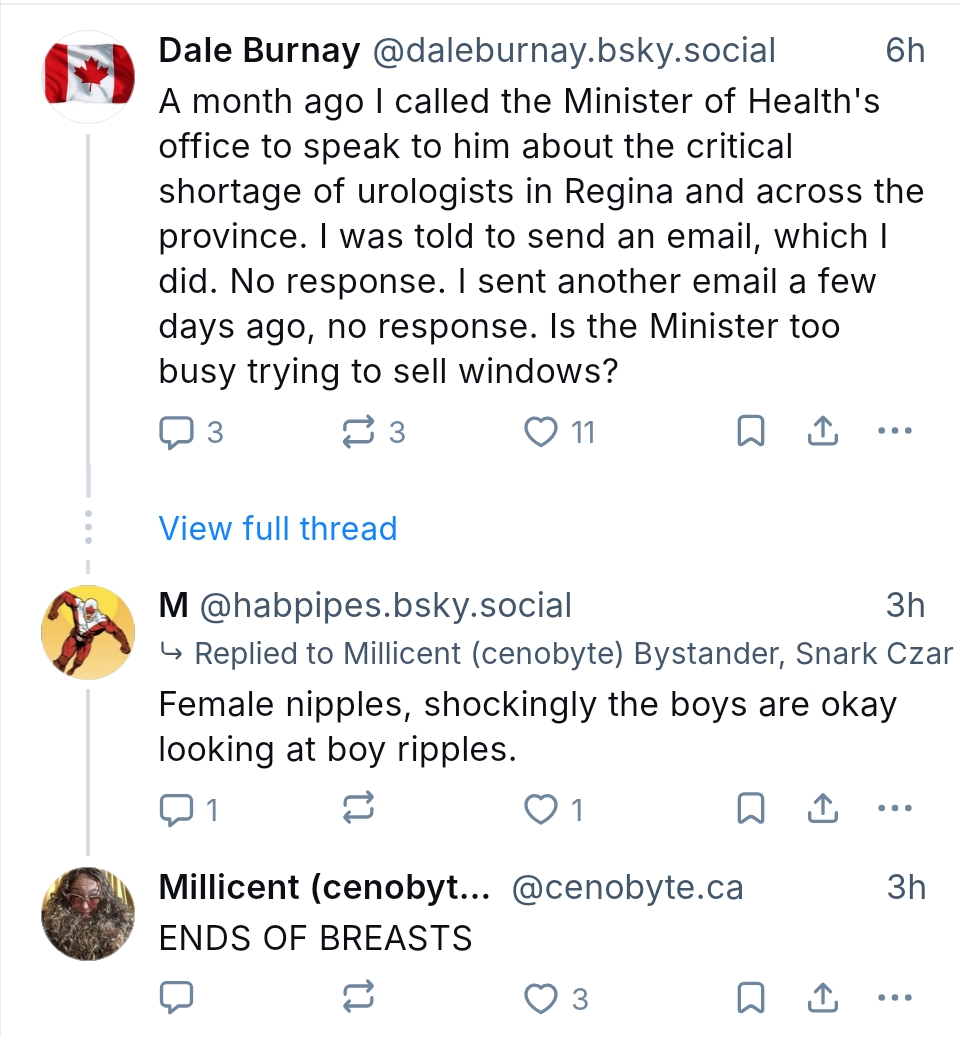960x1037 pixels.
Task: Like the post by habpipes
Action: pyautogui.click(x=541, y=808)
